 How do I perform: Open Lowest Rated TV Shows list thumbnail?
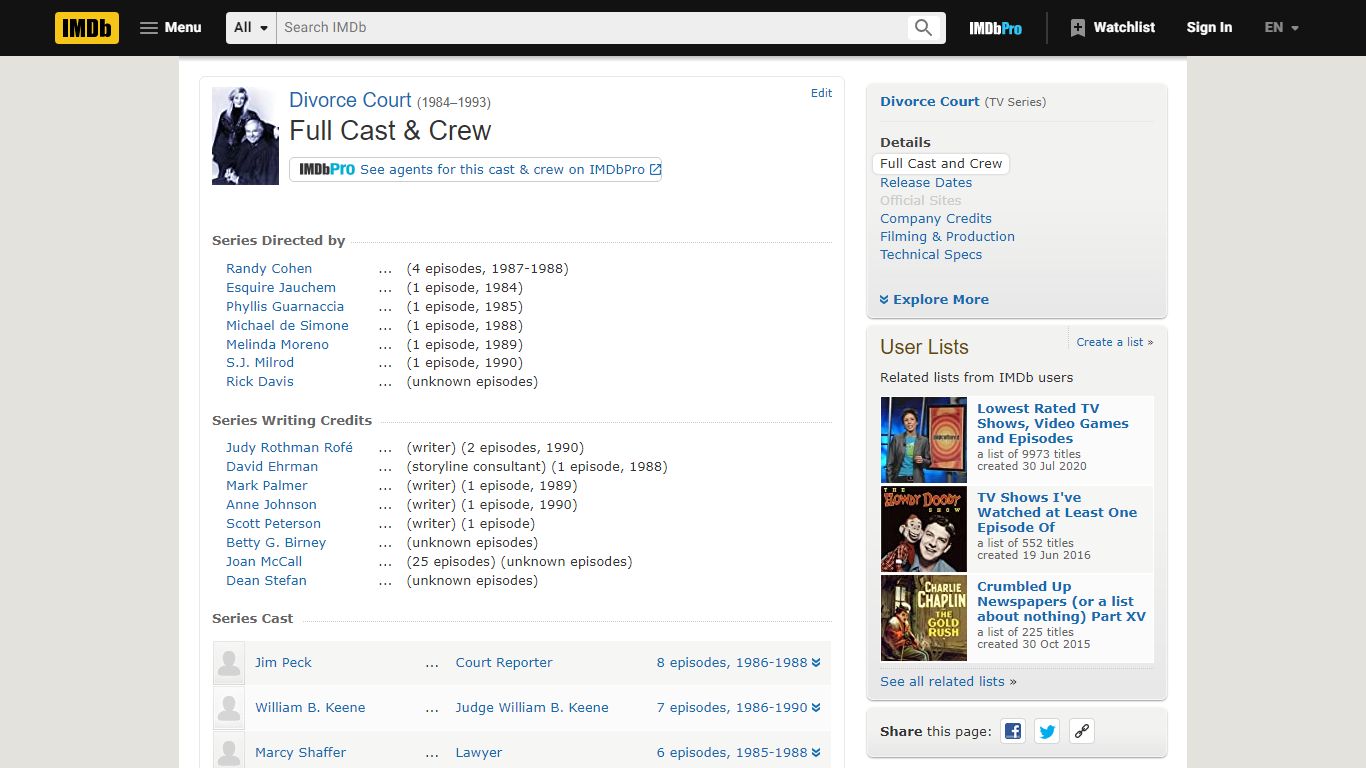924,440
